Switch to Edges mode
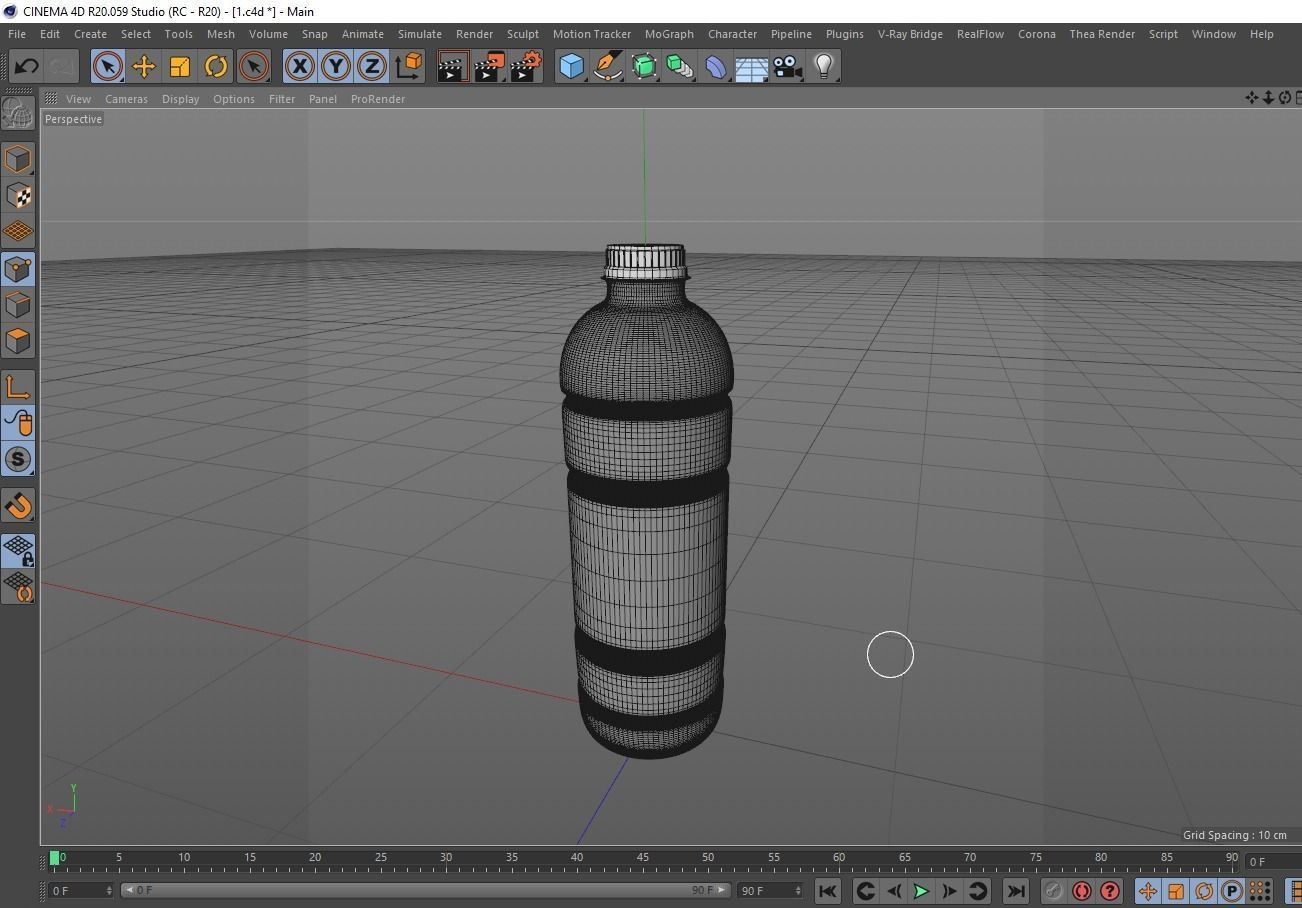 click(x=18, y=304)
